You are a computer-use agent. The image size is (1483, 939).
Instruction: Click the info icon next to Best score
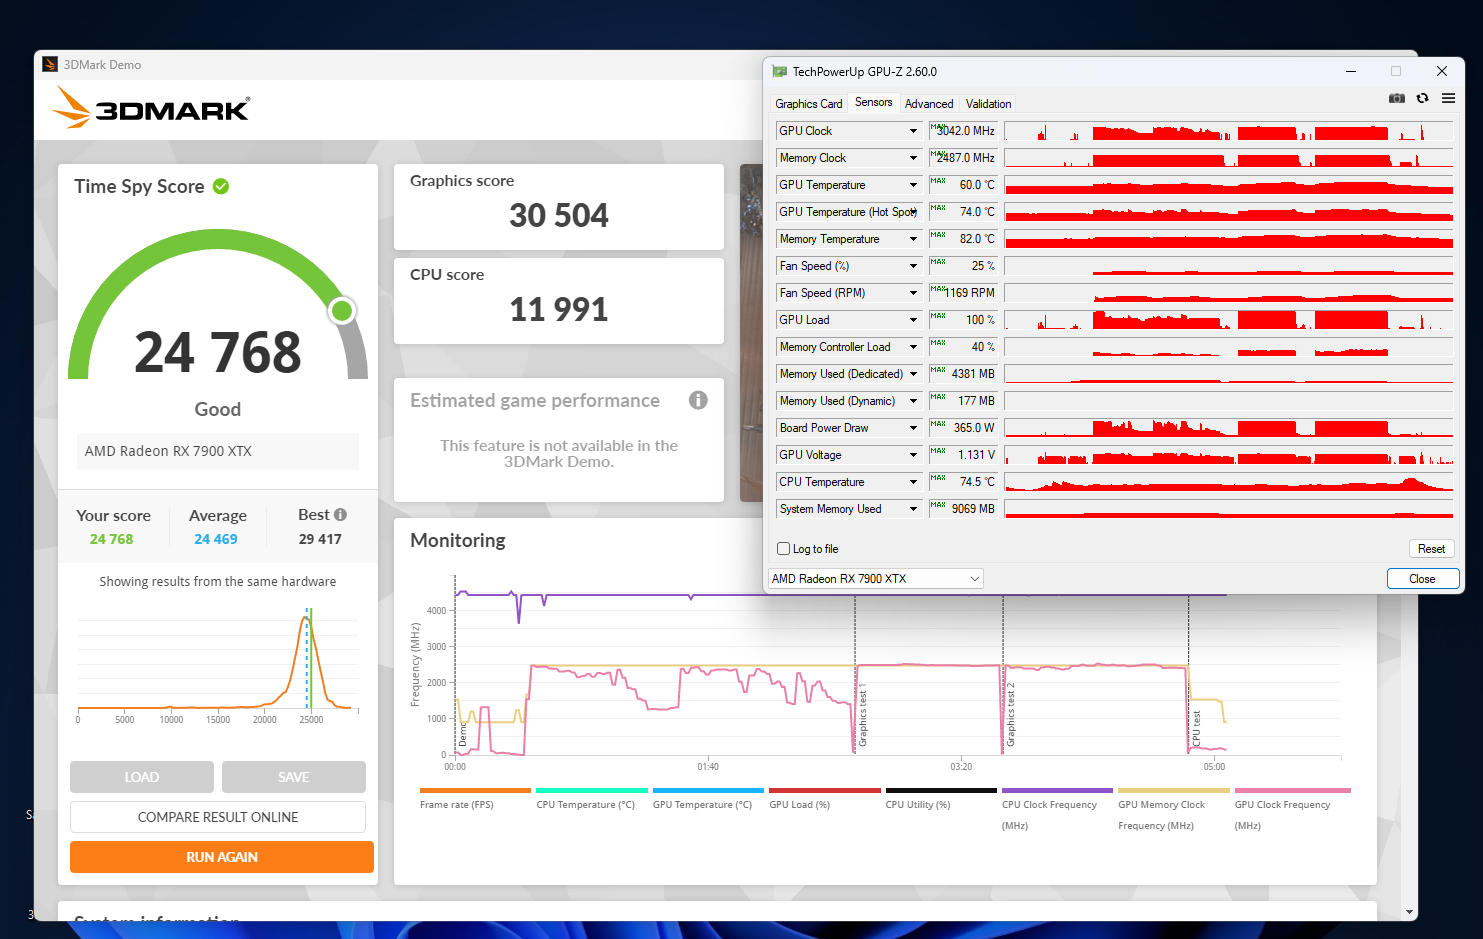340,515
